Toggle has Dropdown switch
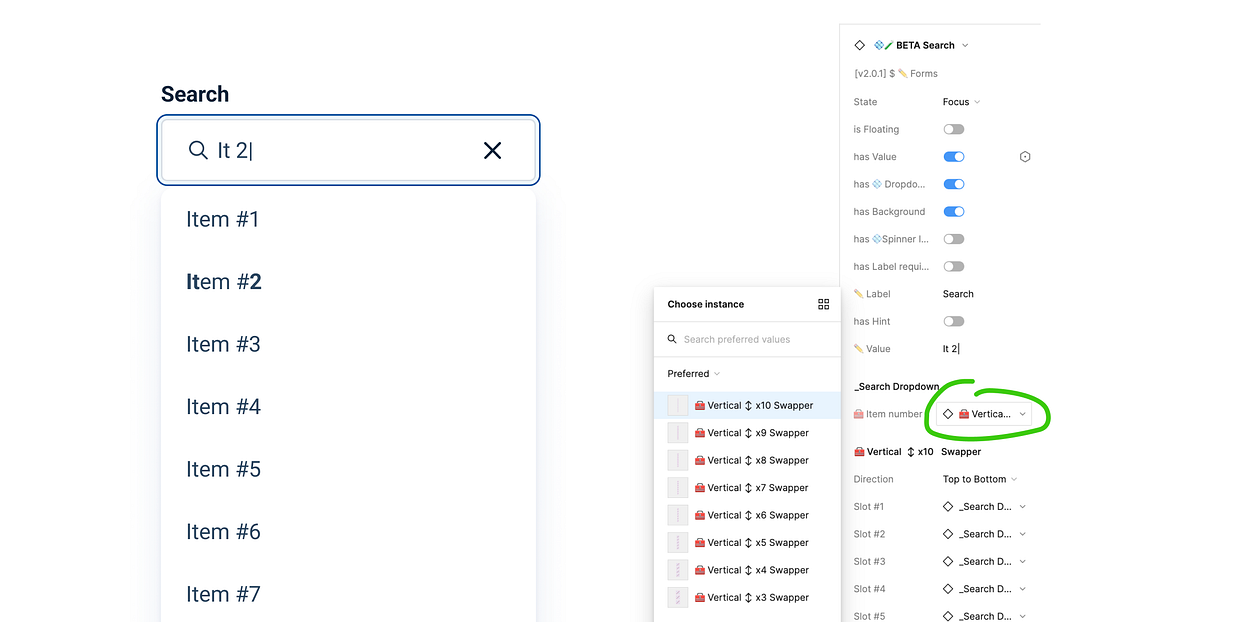The height and width of the screenshot is (622, 1250). click(954, 184)
